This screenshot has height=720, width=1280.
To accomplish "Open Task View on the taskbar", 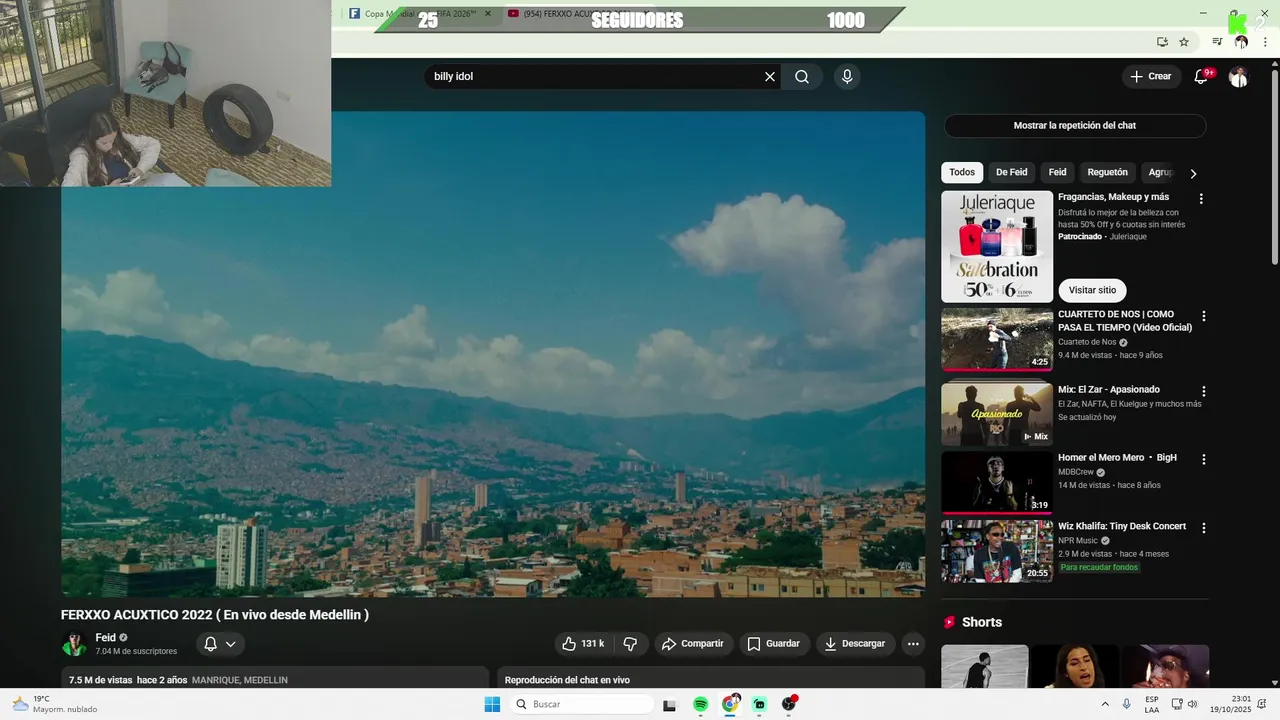I will [x=670, y=704].
